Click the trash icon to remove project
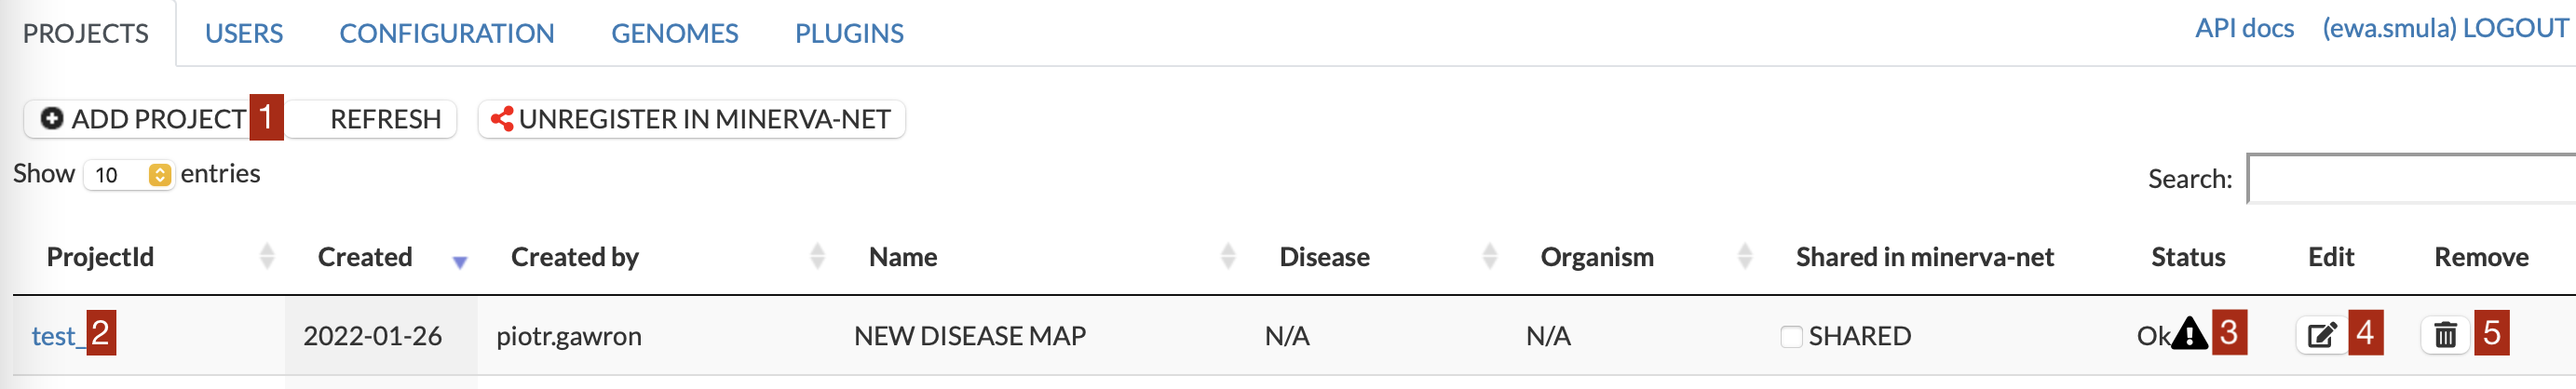The height and width of the screenshot is (389, 2576). coord(2445,335)
